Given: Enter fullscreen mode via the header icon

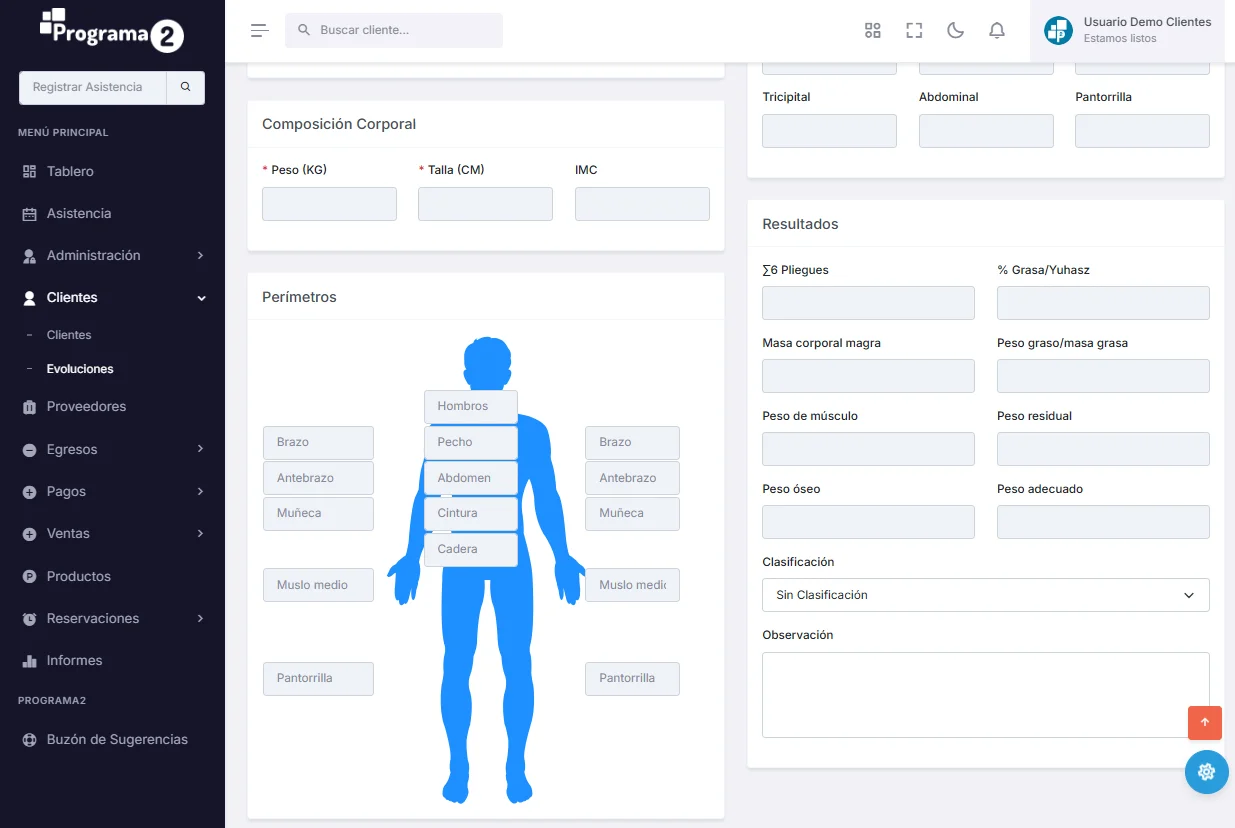Looking at the screenshot, I should [914, 30].
